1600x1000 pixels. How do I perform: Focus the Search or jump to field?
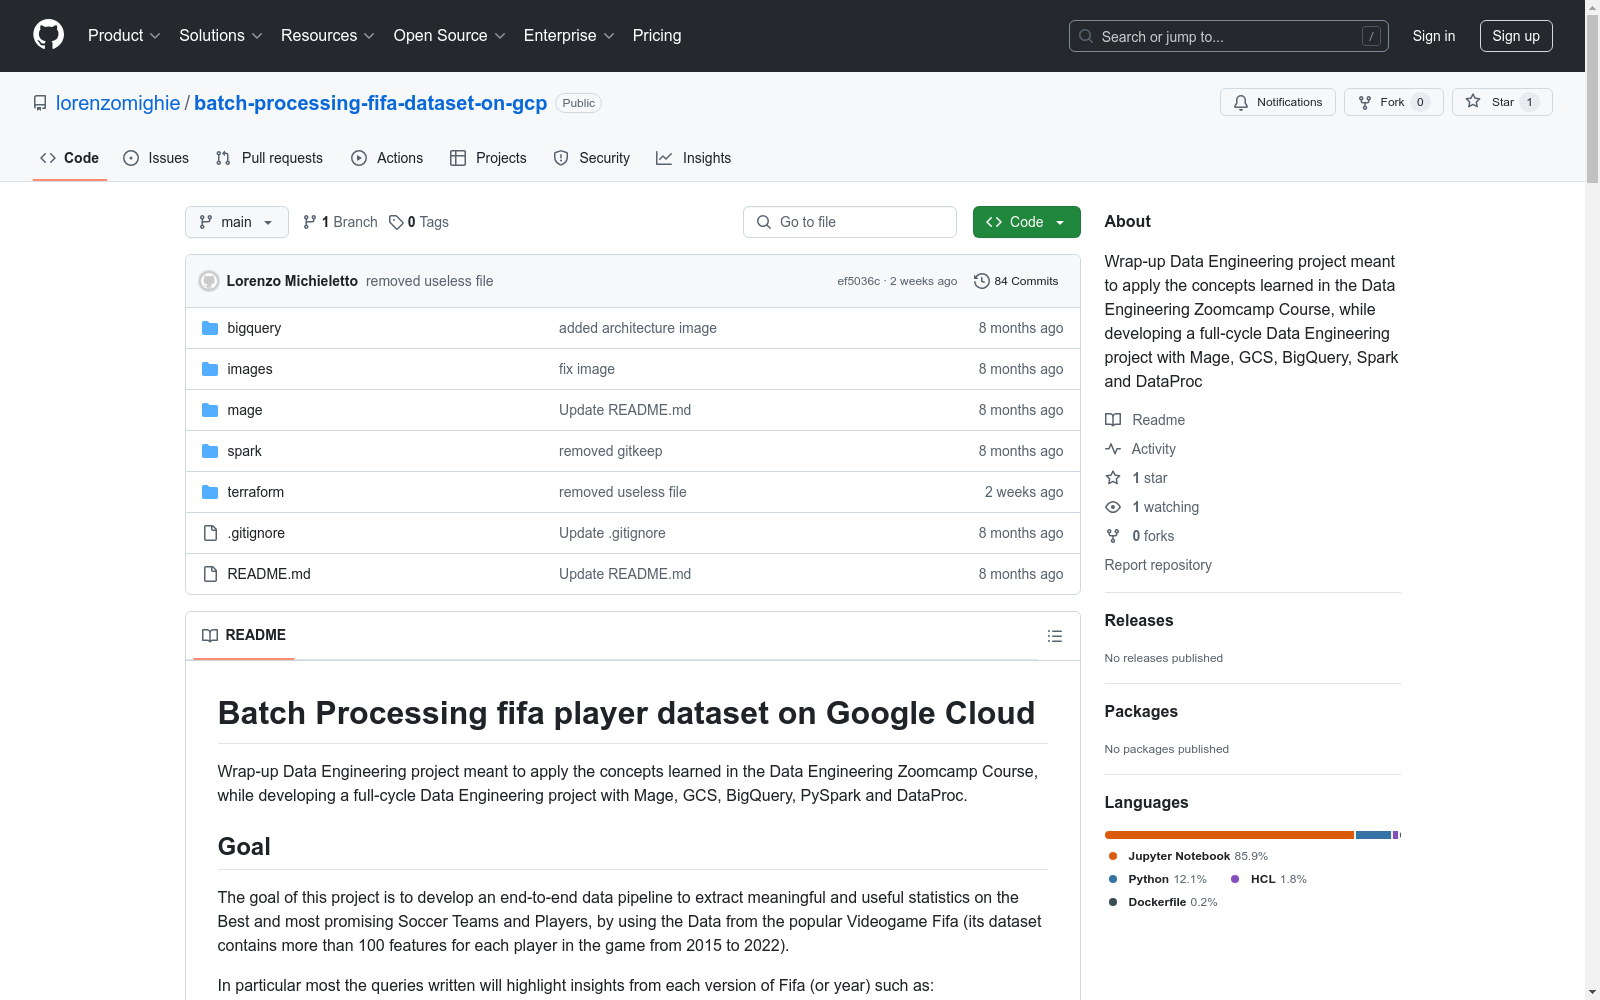click(x=1229, y=36)
